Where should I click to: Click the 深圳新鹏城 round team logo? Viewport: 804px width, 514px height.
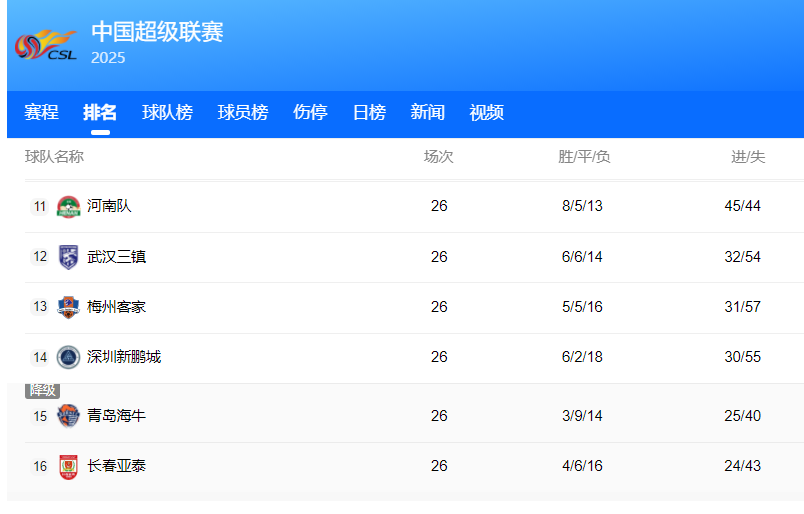[x=68, y=357]
